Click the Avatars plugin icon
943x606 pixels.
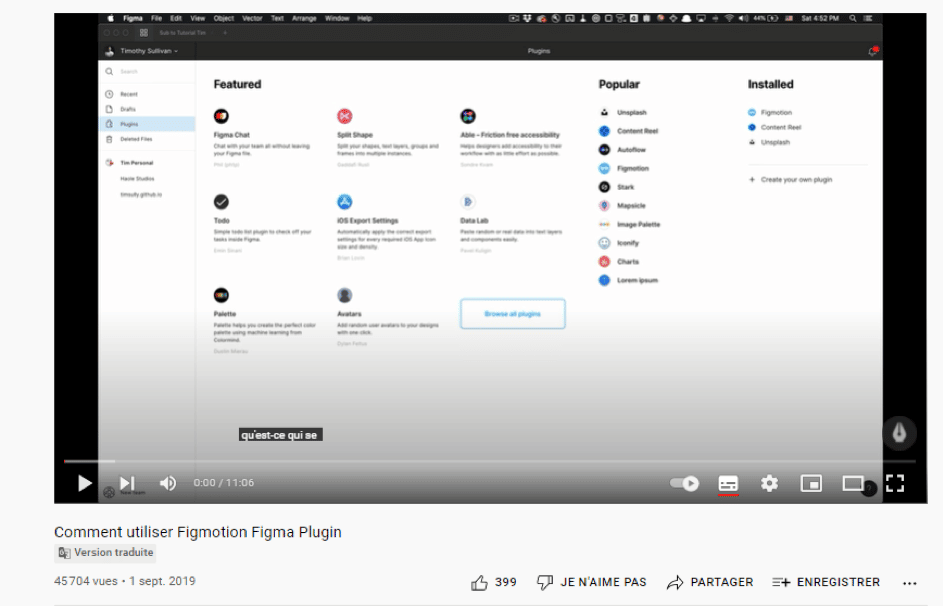tap(345, 295)
